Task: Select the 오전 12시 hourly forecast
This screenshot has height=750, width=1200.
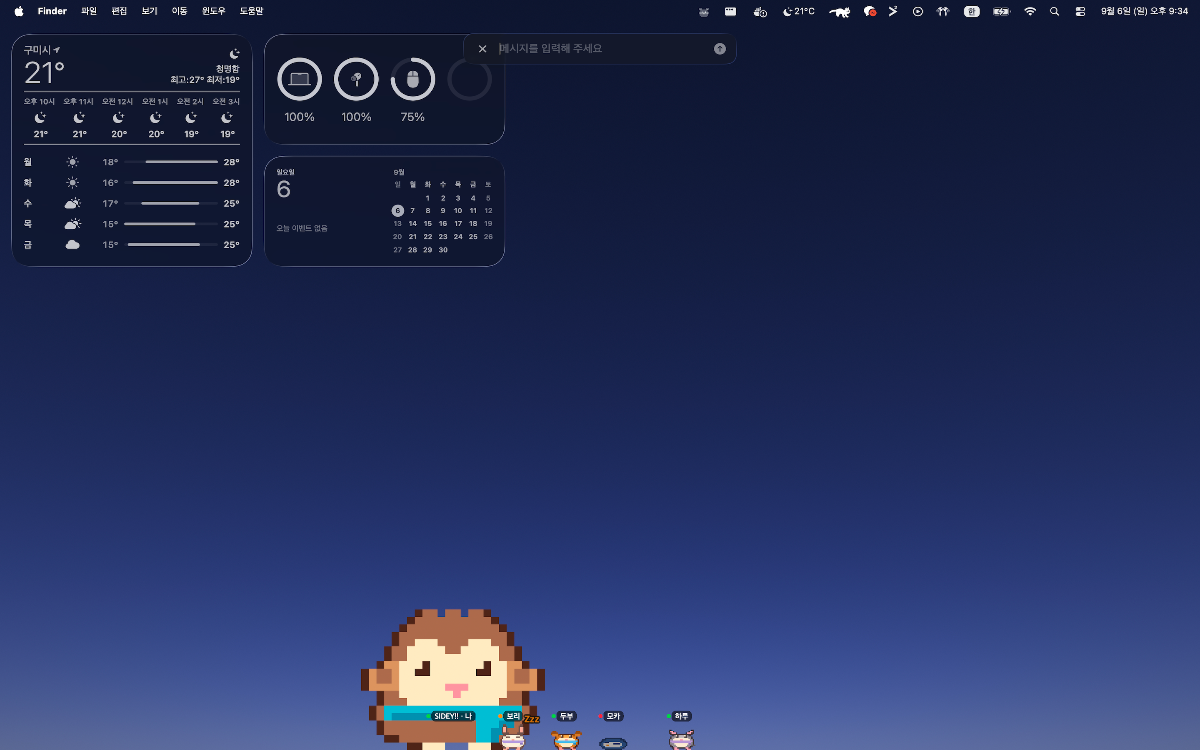Action: tap(118, 118)
